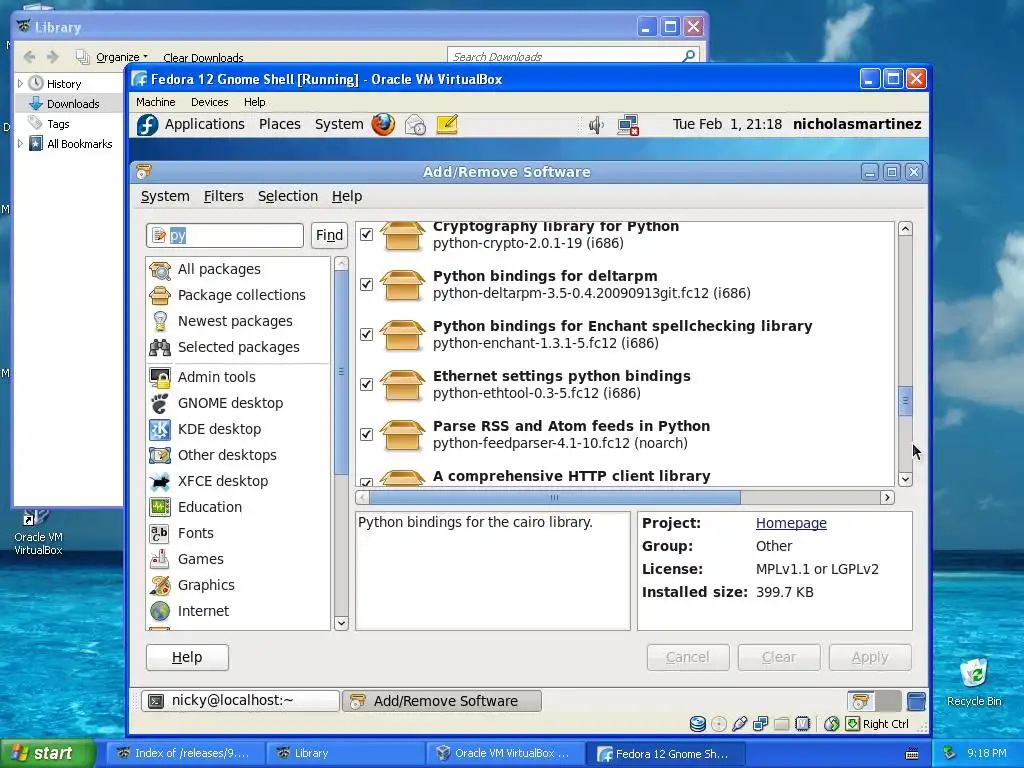This screenshot has width=1024, height=768.
Task: Open the GNOME Applications menu
Action: coord(204,124)
